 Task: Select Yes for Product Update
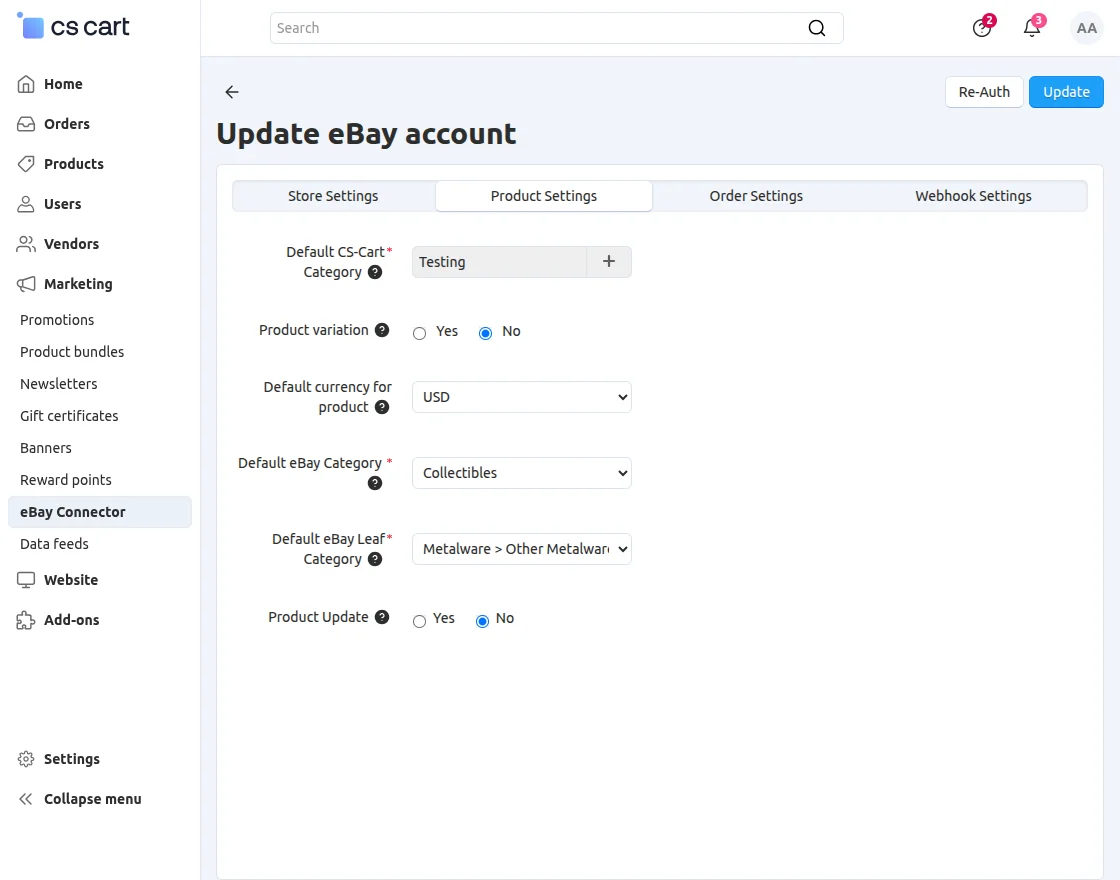point(419,621)
